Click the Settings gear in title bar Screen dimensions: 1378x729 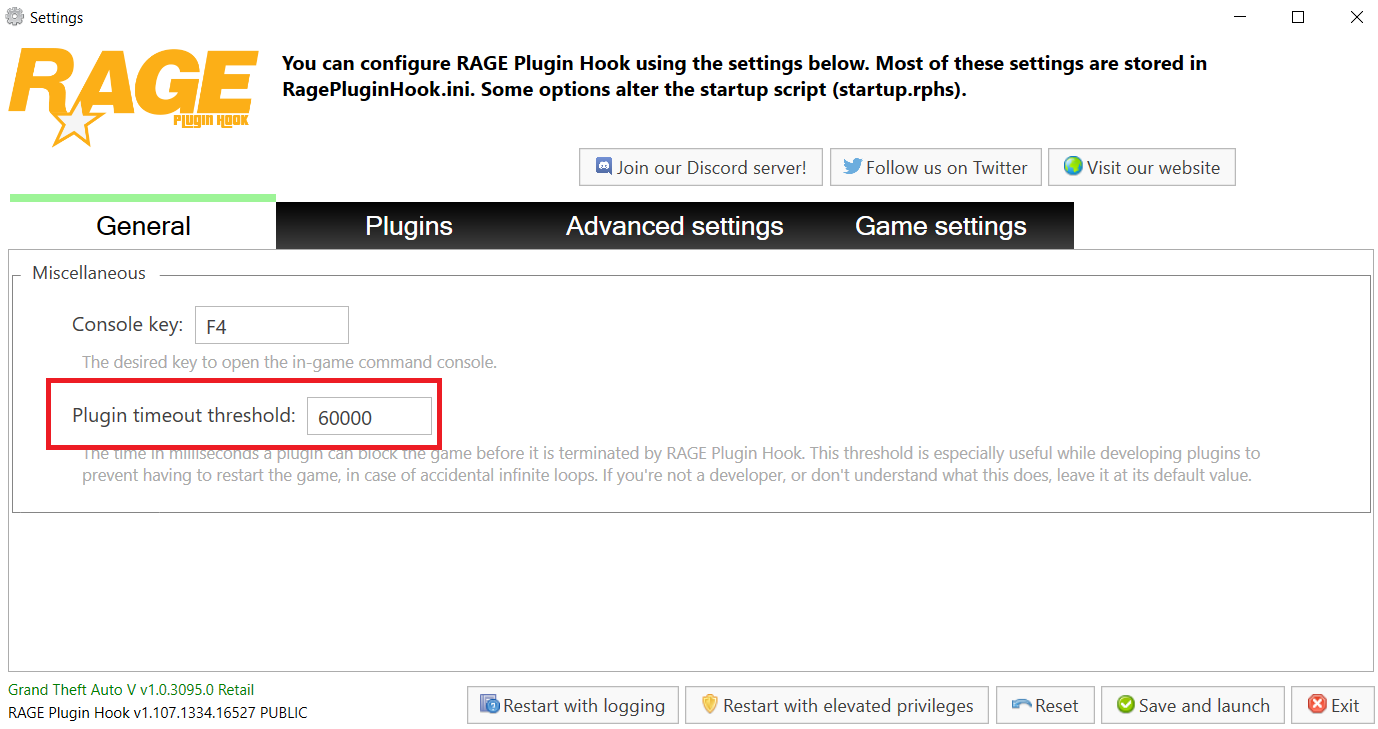click(x=15, y=17)
